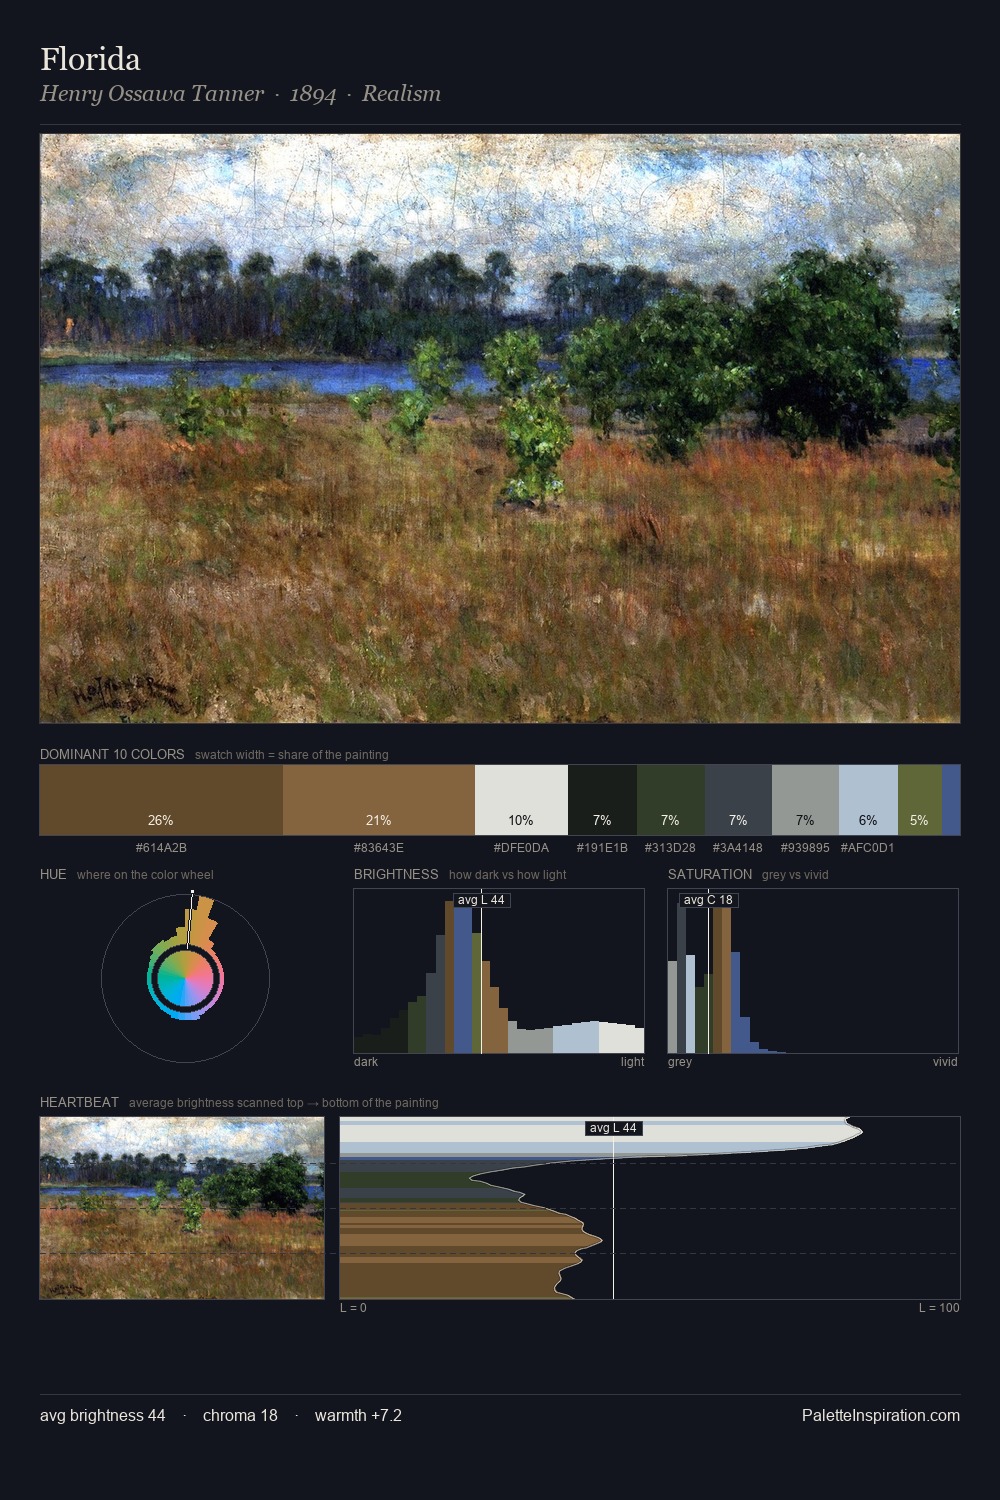
Task: Click the brightness histogram chart
Action: click(499, 971)
